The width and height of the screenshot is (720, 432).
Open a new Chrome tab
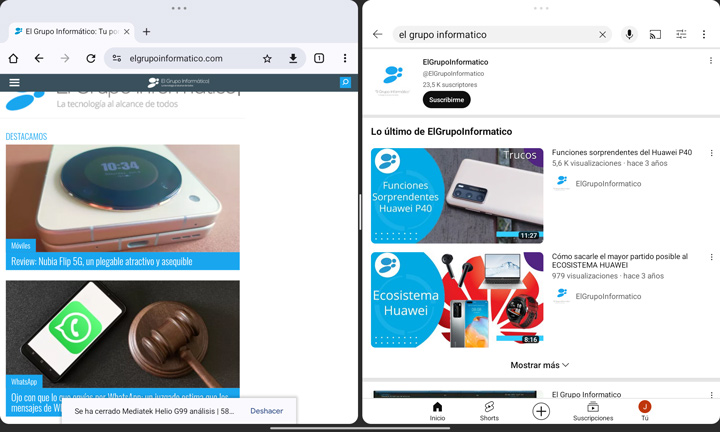point(146,32)
